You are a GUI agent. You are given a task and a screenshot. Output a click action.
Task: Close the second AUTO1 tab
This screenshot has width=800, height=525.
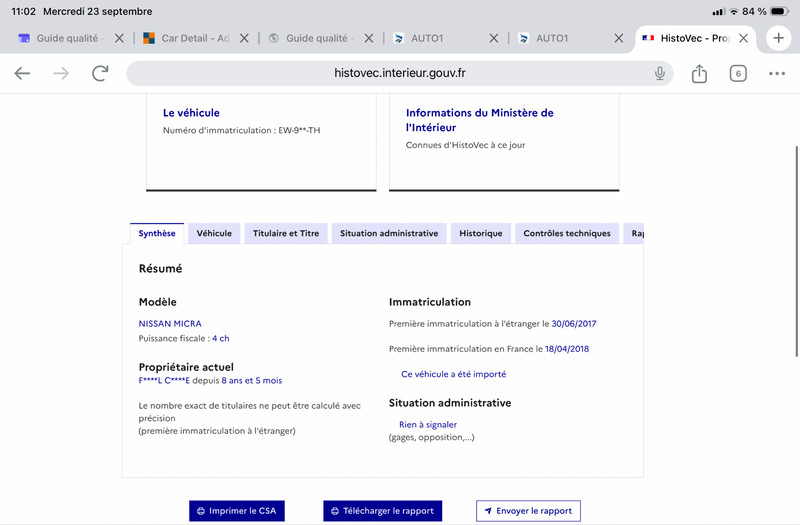click(x=618, y=38)
